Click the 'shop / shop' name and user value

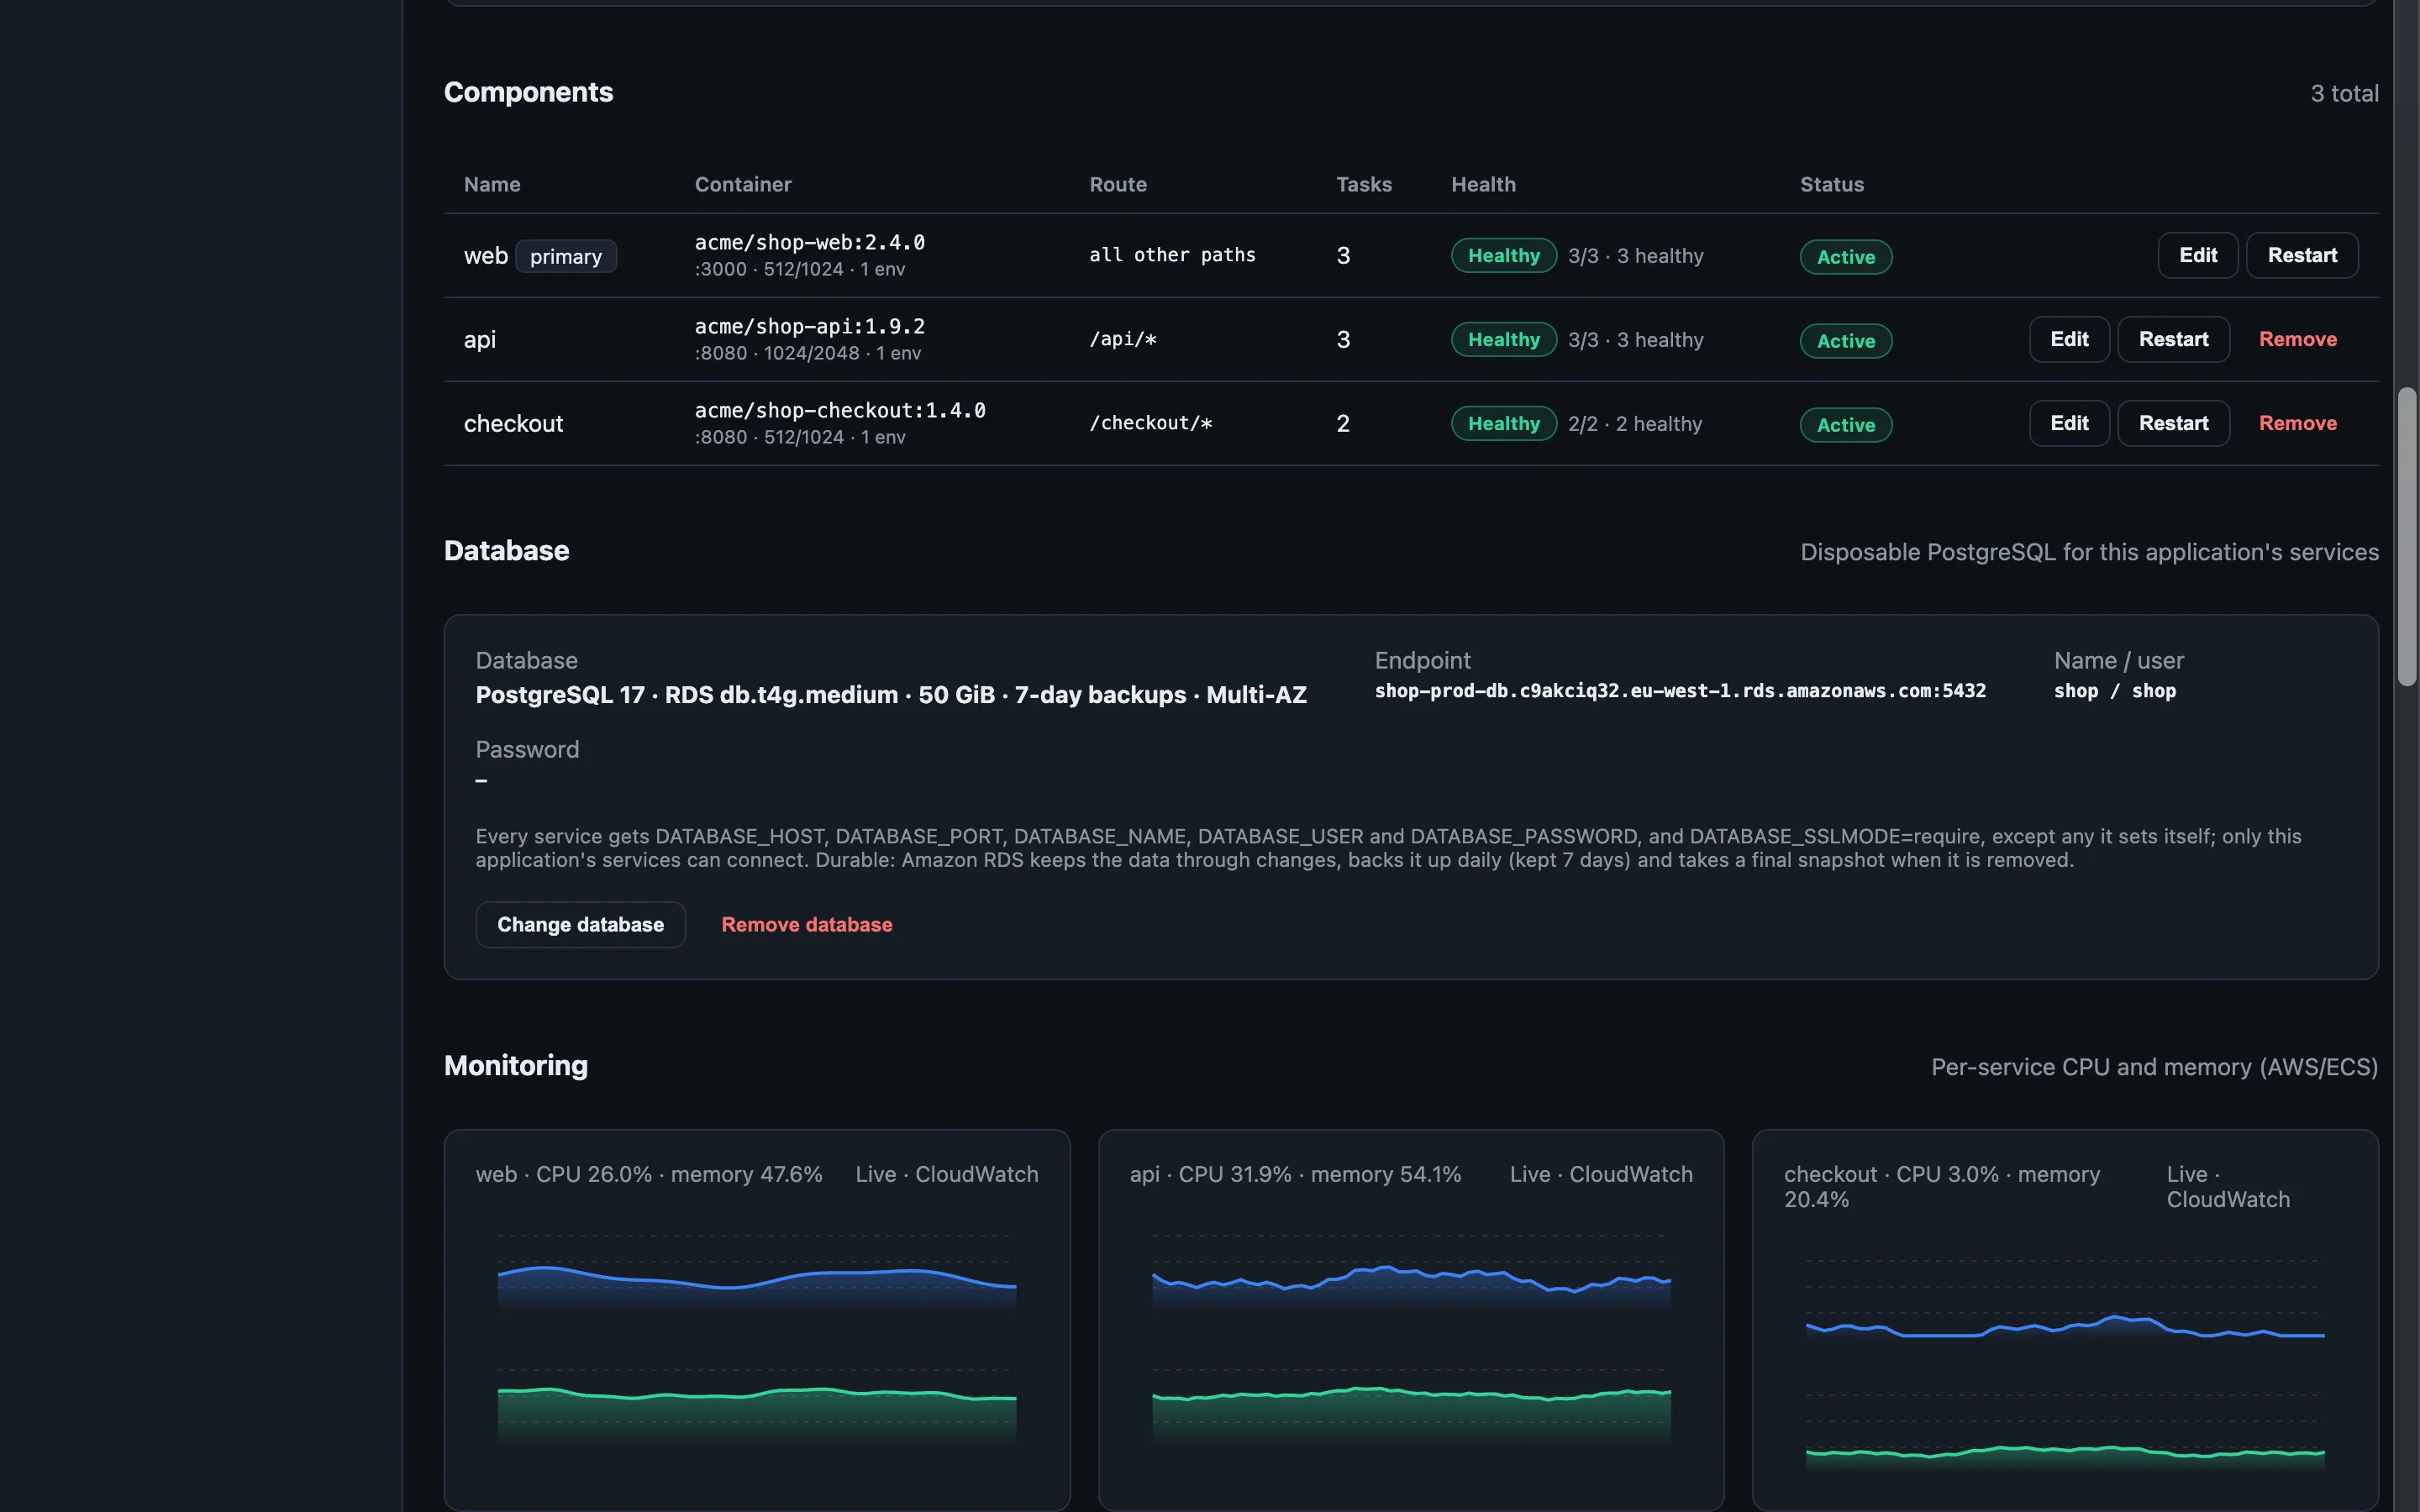[x=2114, y=691]
